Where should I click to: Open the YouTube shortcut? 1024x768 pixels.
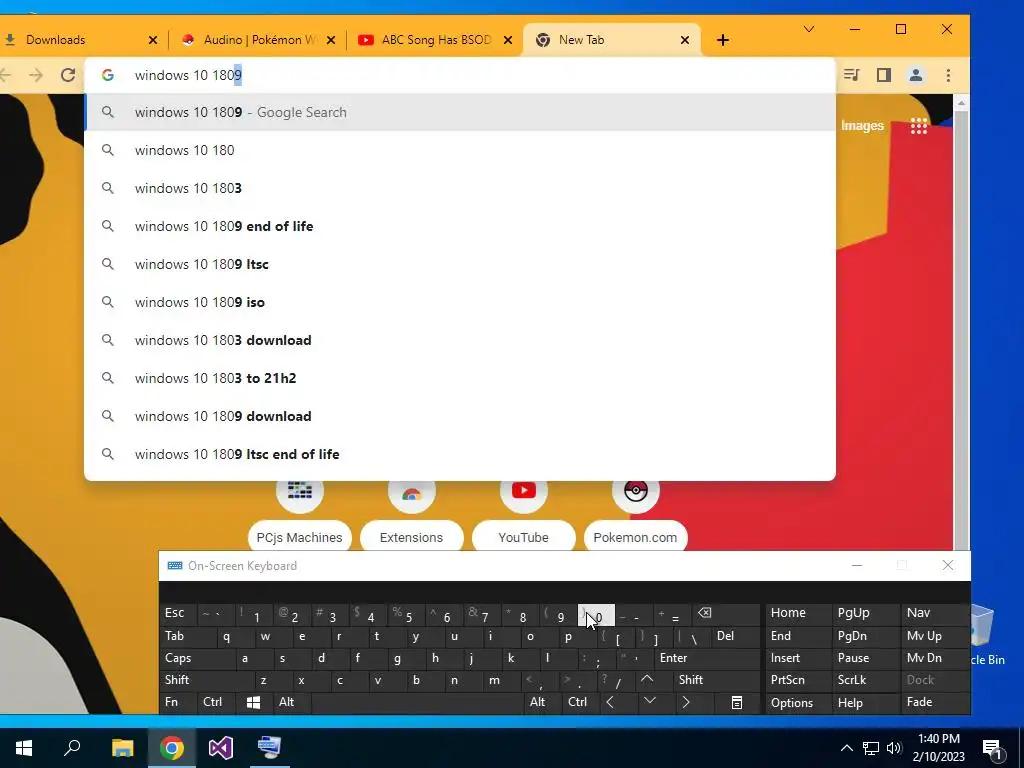click(x=523, y=537)
